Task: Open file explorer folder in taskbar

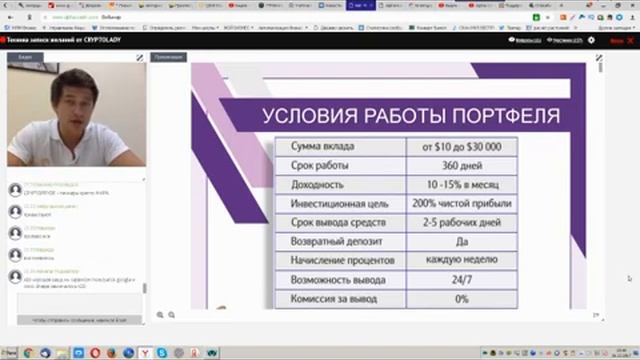Action: tap(62, 353)
